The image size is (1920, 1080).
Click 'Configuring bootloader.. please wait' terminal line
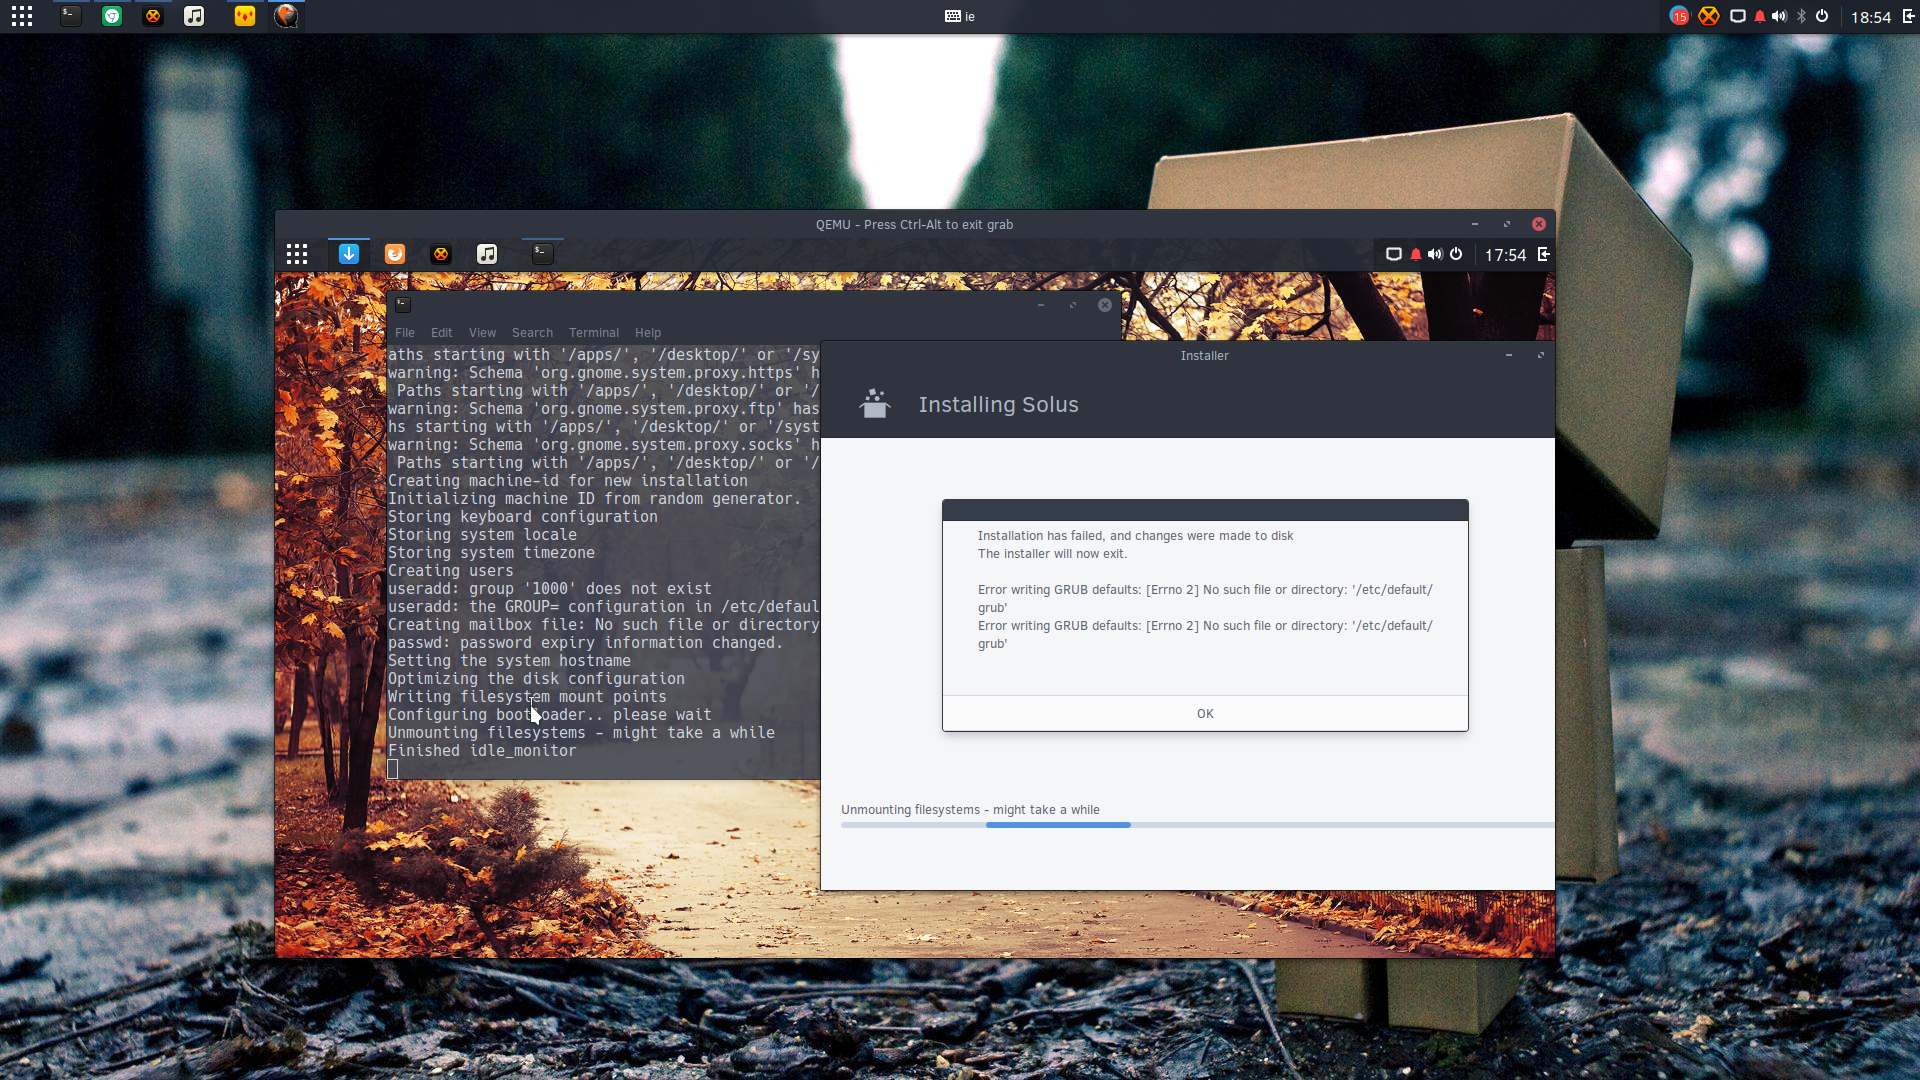pos(549,715)
